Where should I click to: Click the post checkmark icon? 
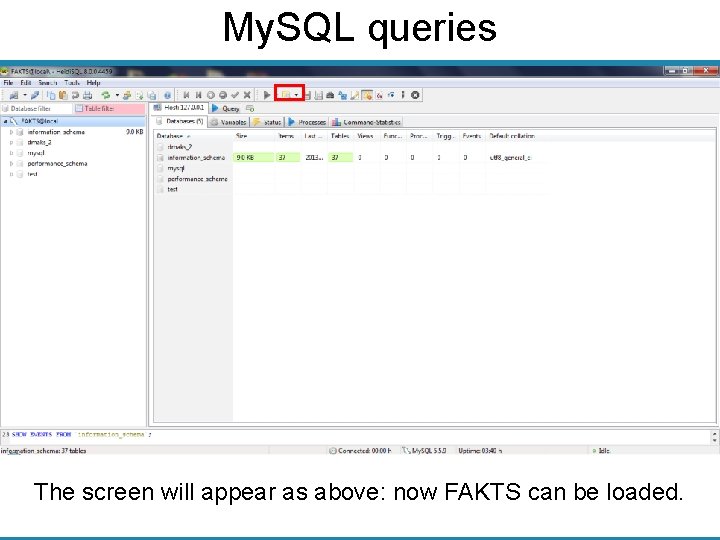[x=235, y=95]
